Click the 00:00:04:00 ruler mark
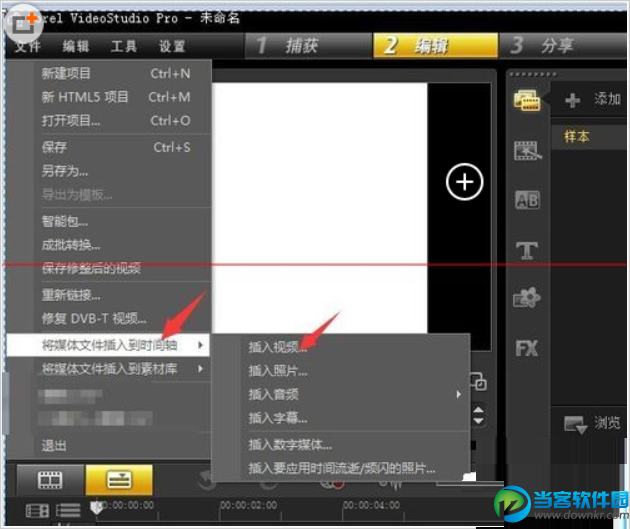The image size is (630, 529). pos(371,505)
